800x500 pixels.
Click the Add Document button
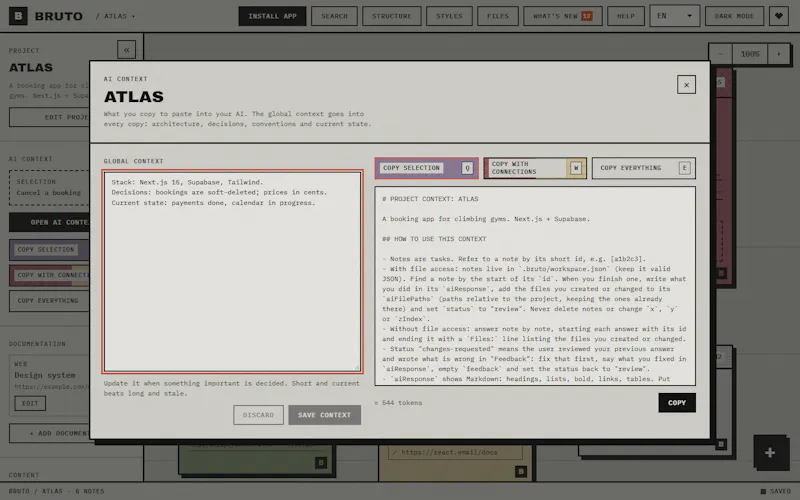click(x=49, y=433)
